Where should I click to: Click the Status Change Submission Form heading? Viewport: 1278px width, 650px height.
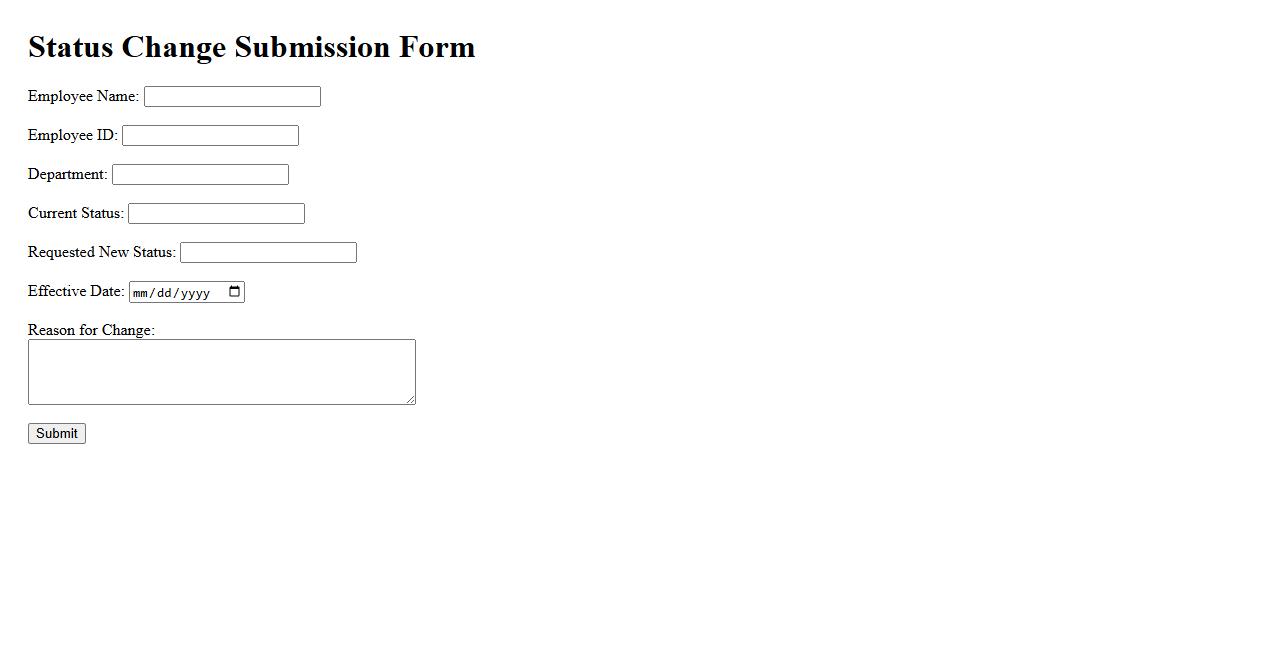coord(251,47)
